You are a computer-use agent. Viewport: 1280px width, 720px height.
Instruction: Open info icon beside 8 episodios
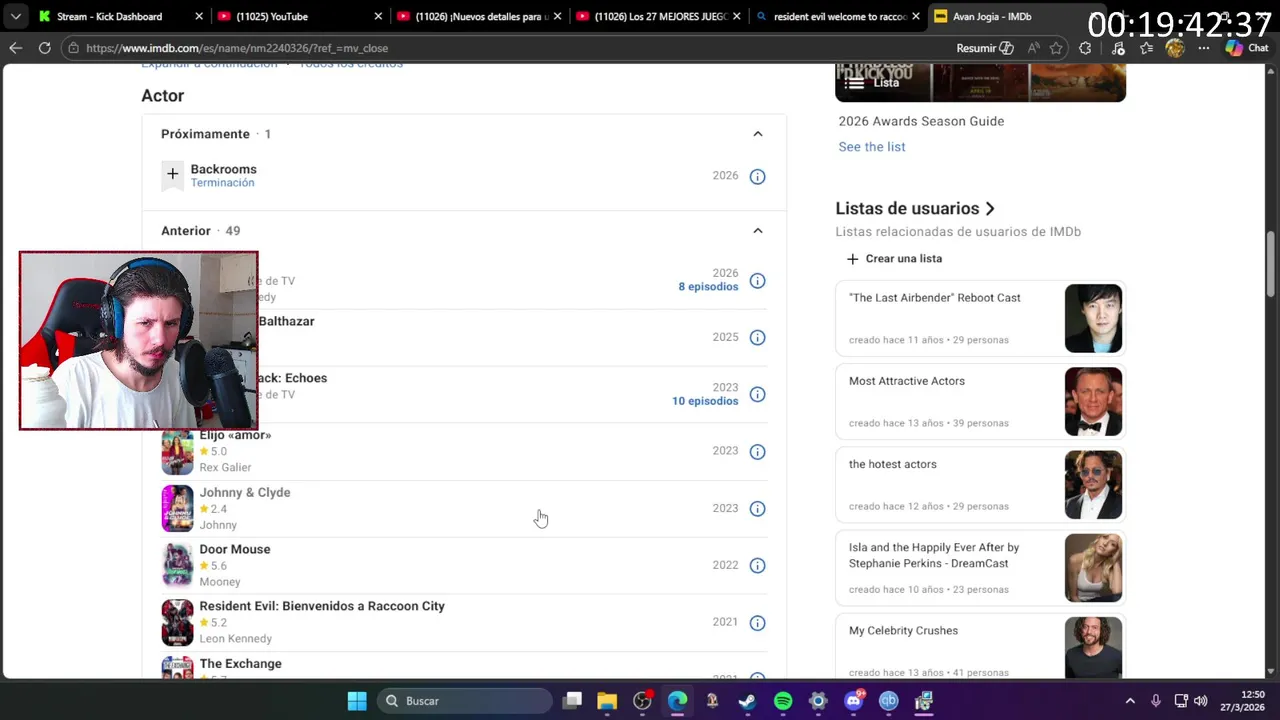(757, 281)
